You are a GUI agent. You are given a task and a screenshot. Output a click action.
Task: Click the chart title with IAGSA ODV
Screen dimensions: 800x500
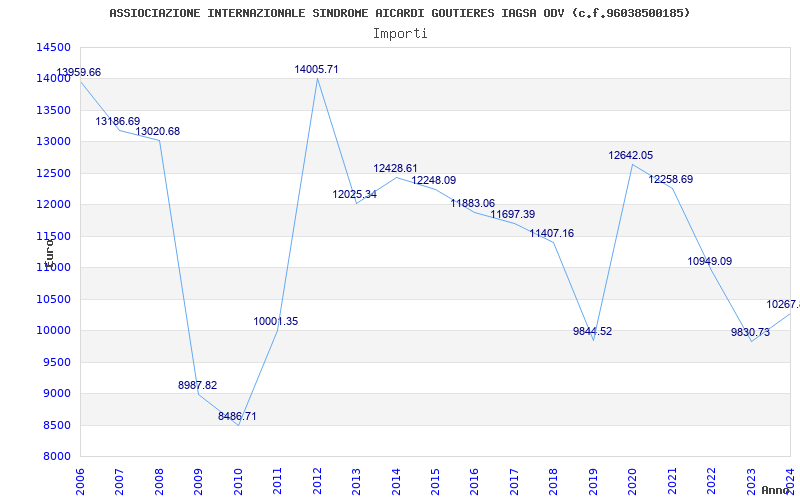pyautogui.click(x=399, y=13)
